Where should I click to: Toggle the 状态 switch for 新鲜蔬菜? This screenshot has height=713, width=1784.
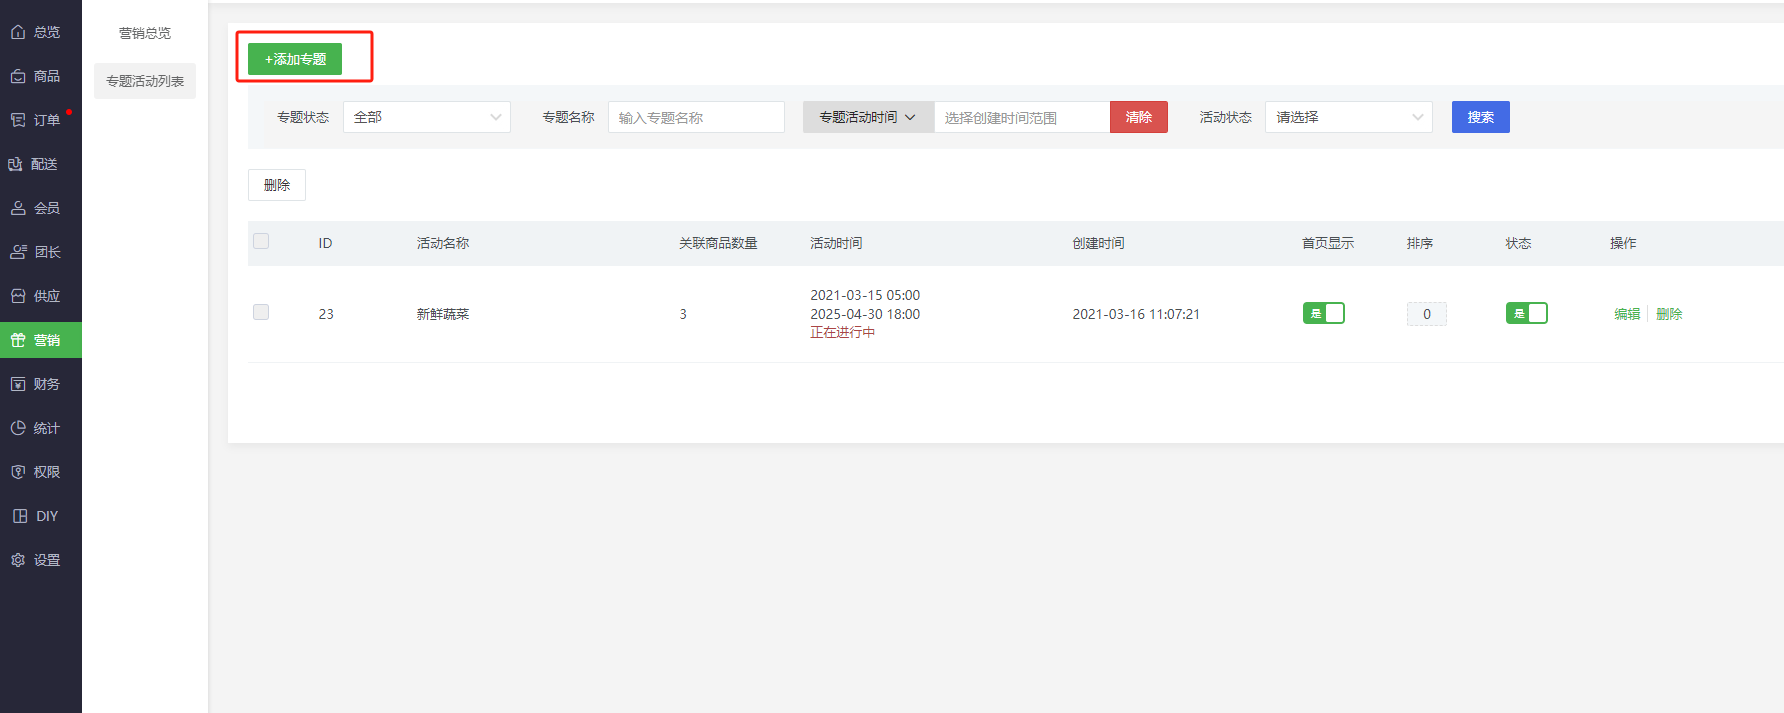click(1526, 313)
